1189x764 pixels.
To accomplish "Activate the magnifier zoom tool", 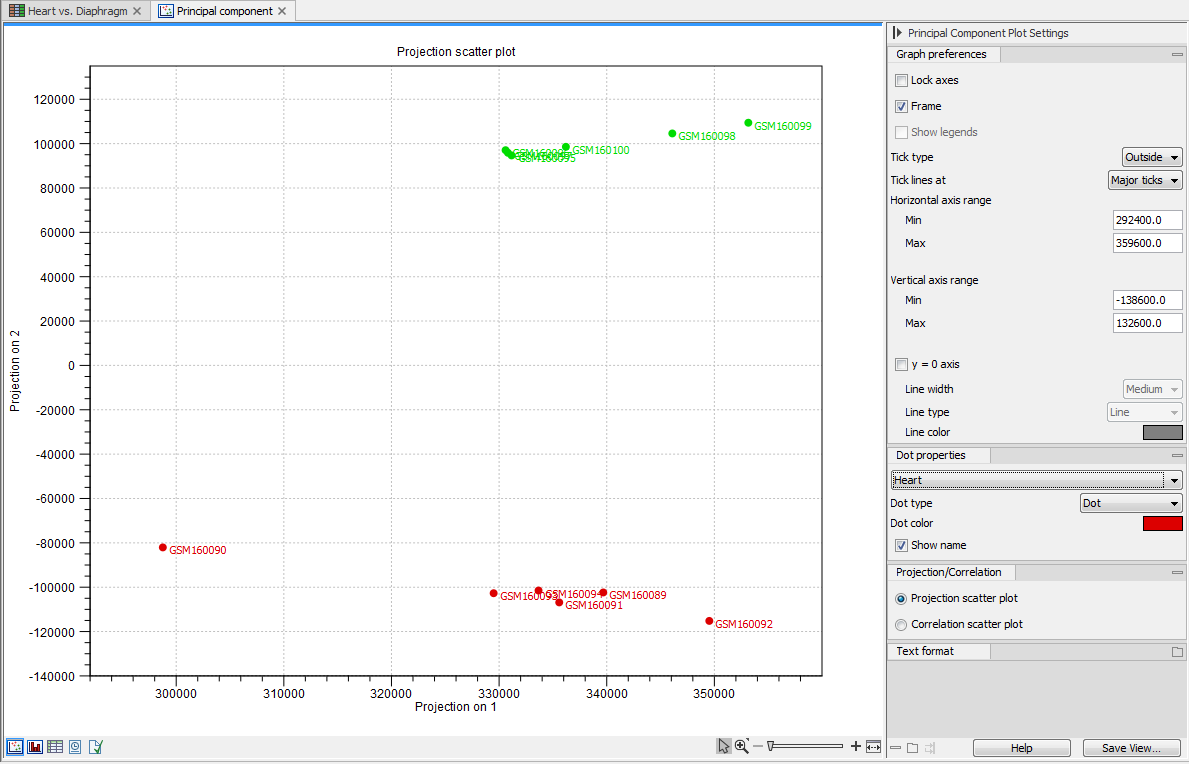I will pyautogui.click(x=742, y=746).
